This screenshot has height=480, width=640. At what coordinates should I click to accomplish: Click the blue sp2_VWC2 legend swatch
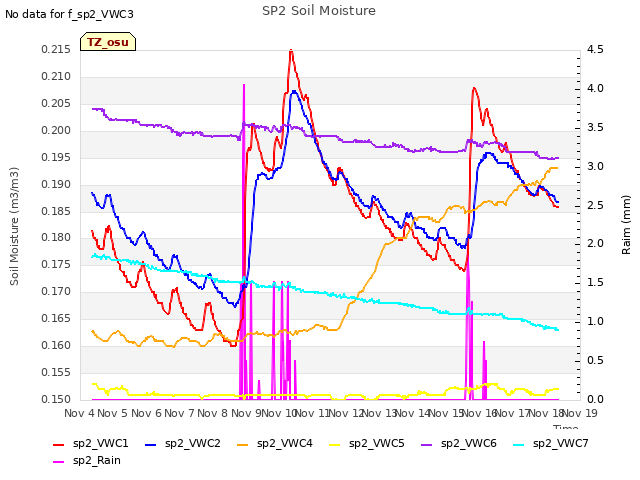(151, 445)
